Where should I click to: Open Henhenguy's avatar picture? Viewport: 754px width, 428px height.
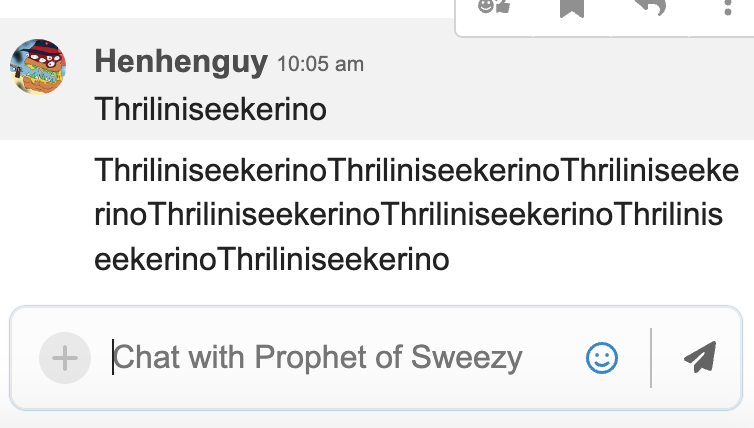pyautogui.click(x=38, y=68)
